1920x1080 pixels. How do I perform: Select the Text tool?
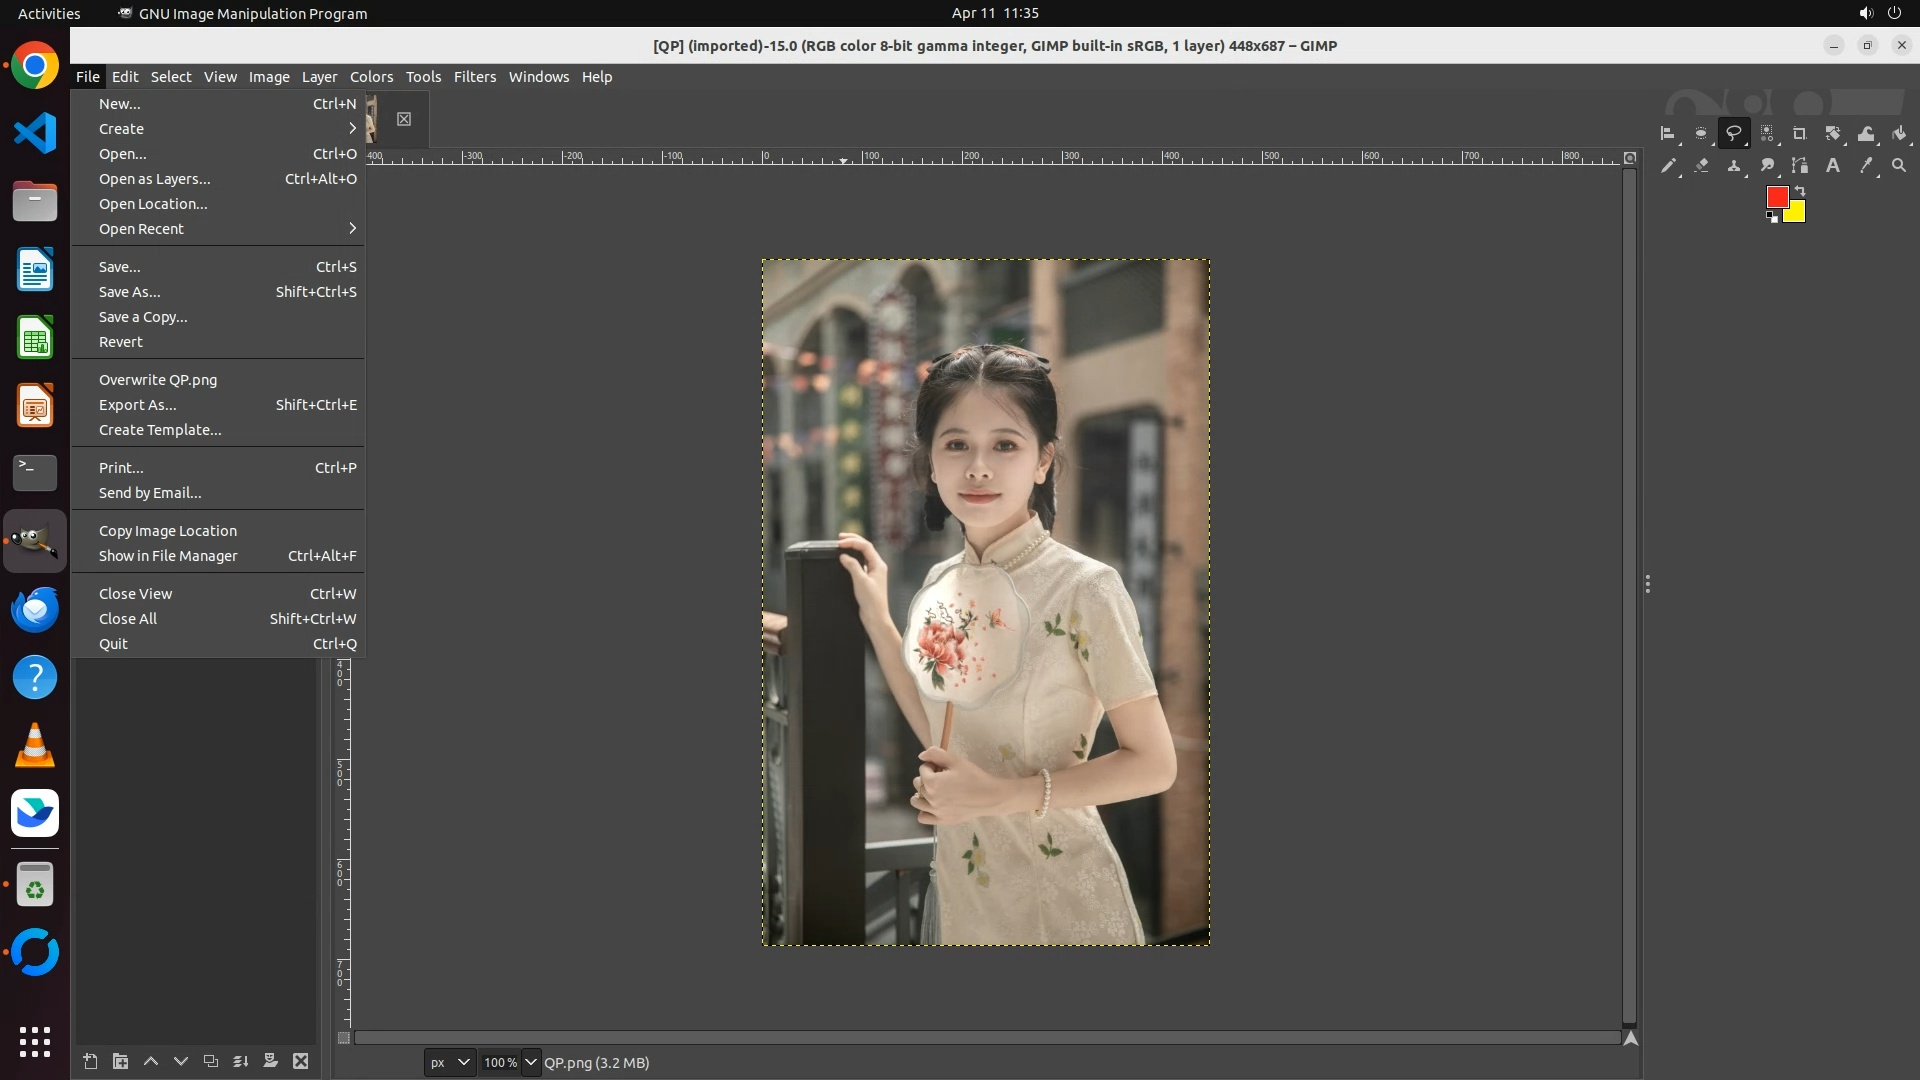1832,166
